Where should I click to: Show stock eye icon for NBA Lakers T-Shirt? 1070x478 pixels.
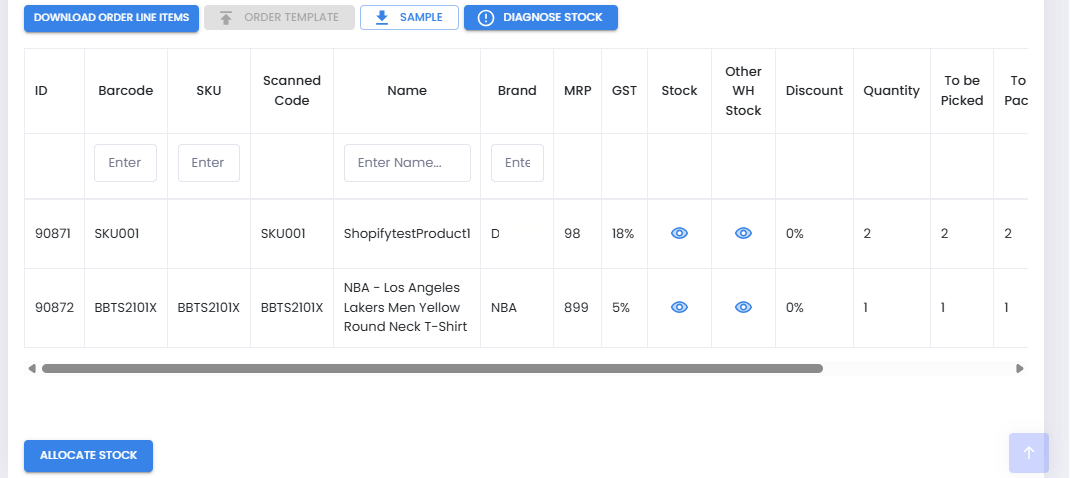679,307
